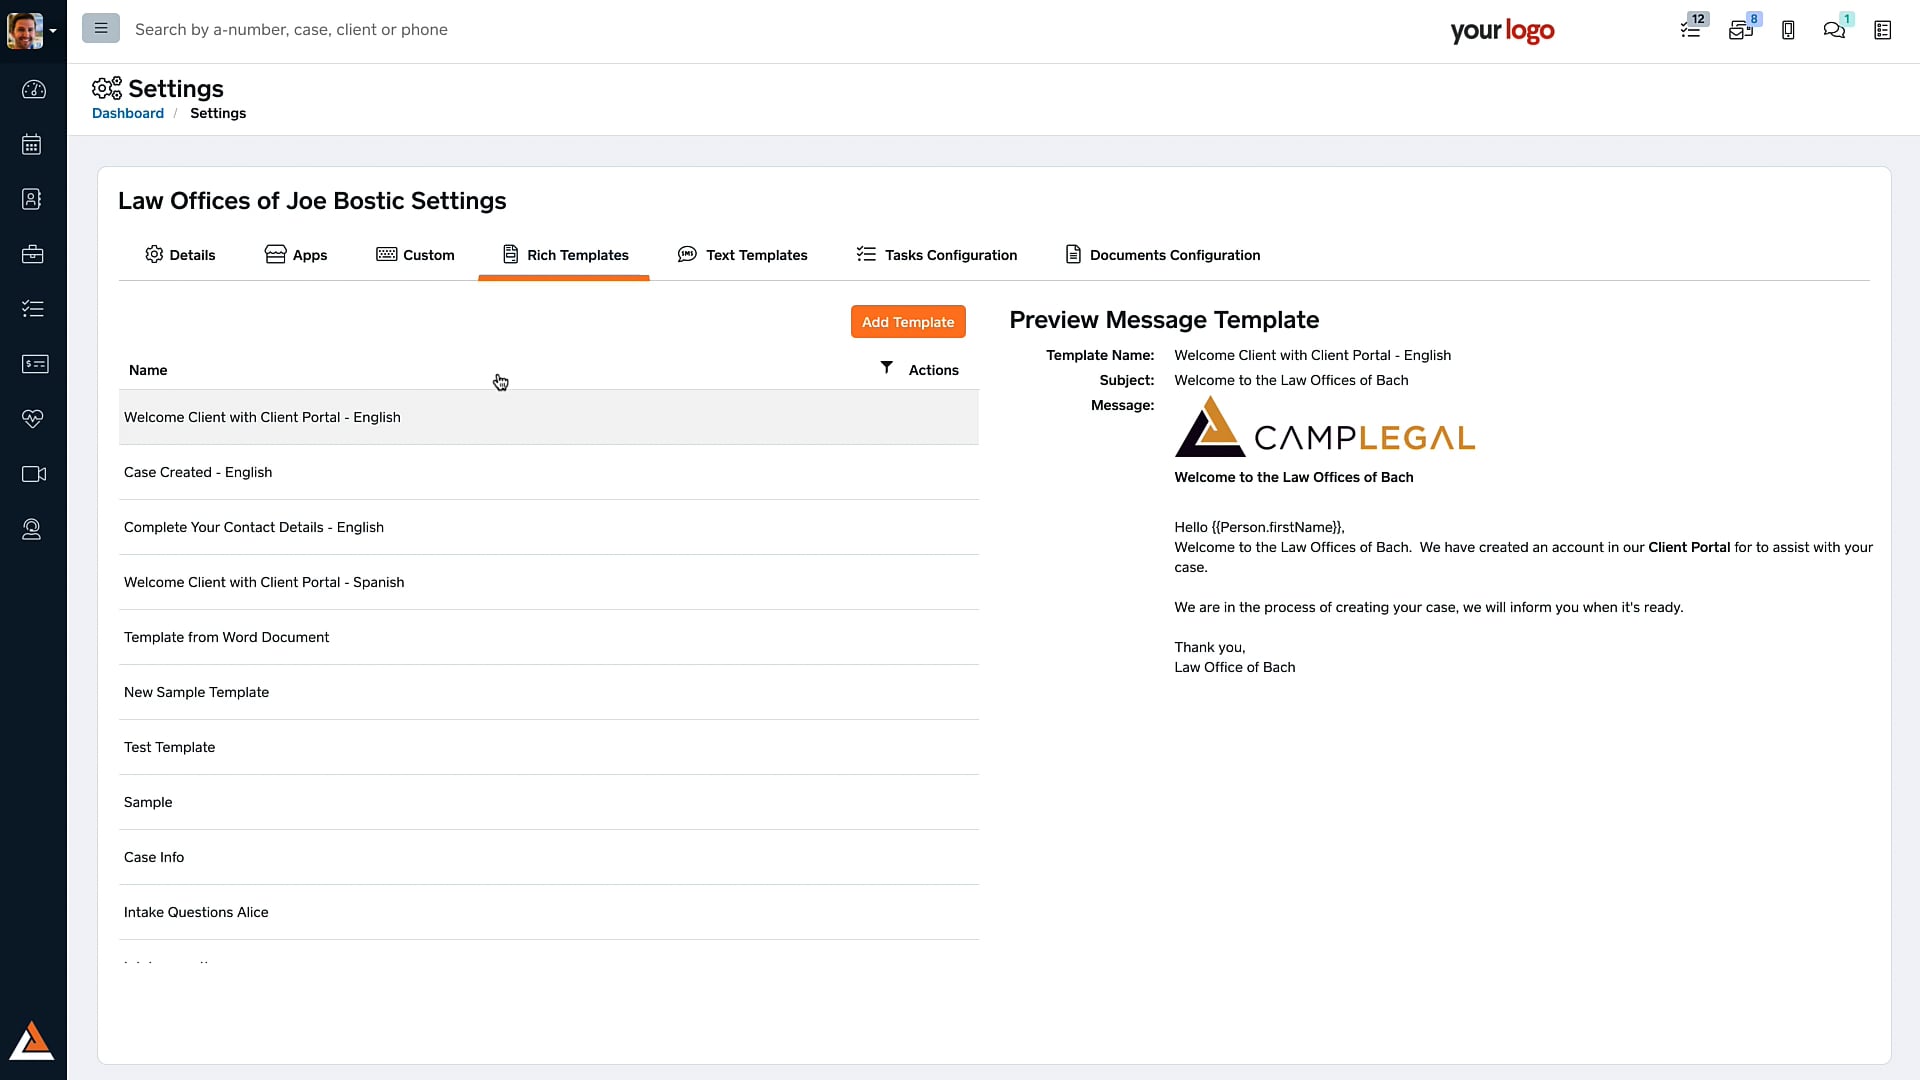Open the billing dollar sidebar icon

coord(33,364)
